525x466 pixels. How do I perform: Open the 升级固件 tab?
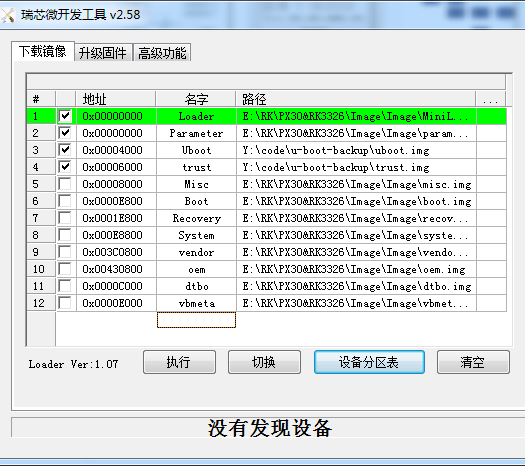coord(103,53)
